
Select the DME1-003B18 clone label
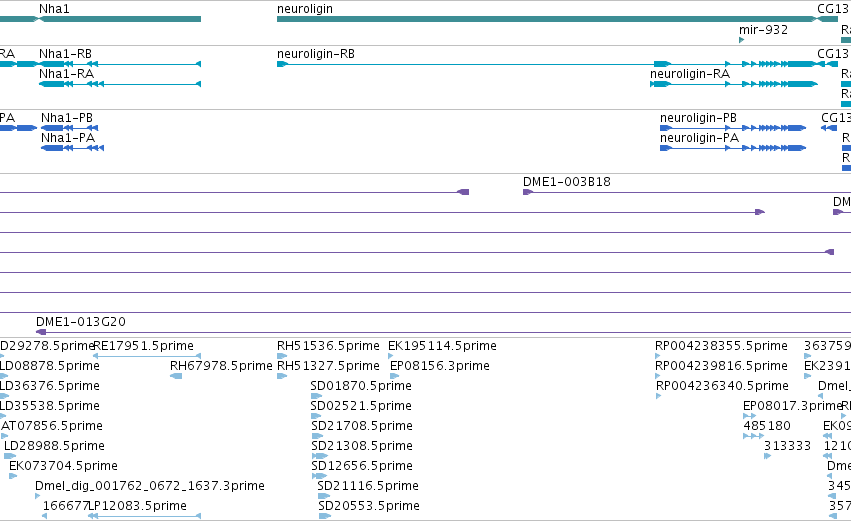(x=567, y=182)
